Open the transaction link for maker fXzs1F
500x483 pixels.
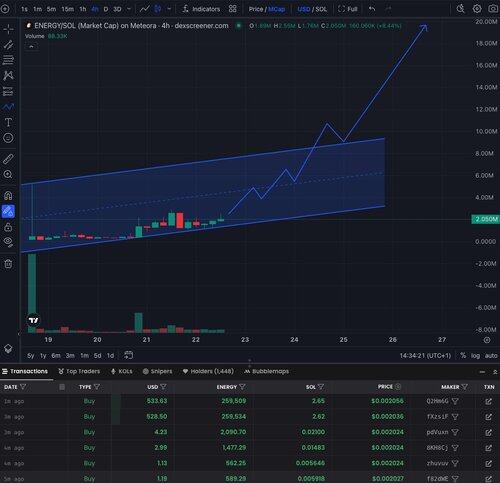click(488, 417)
